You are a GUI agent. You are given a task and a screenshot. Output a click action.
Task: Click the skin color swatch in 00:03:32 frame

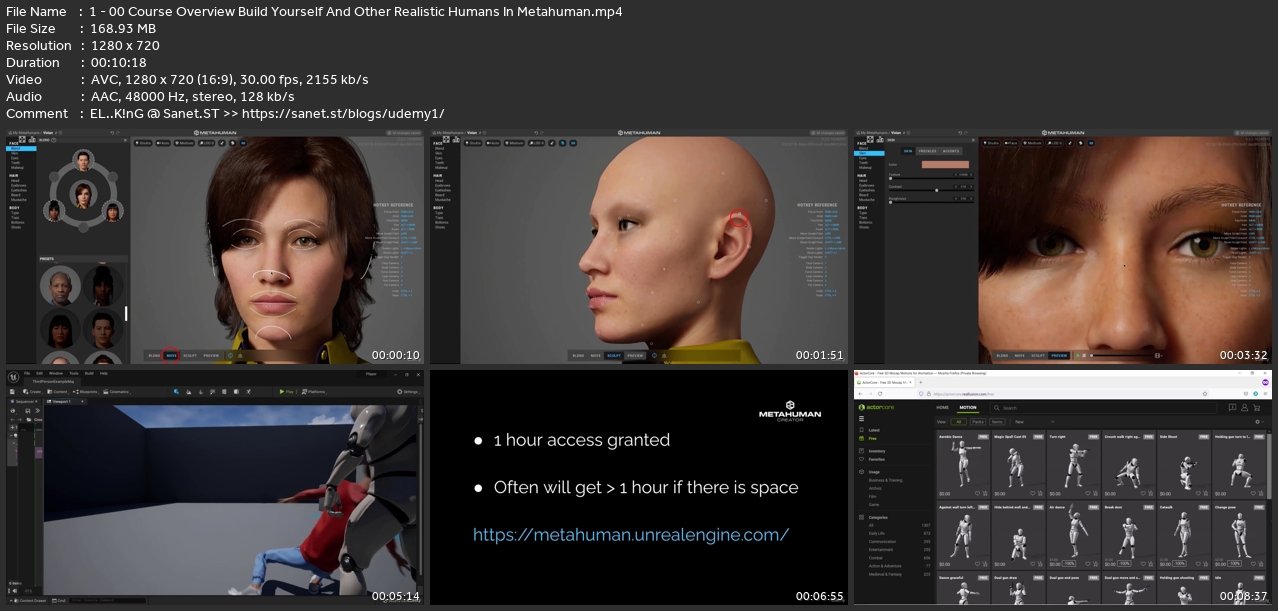(945, 164)
